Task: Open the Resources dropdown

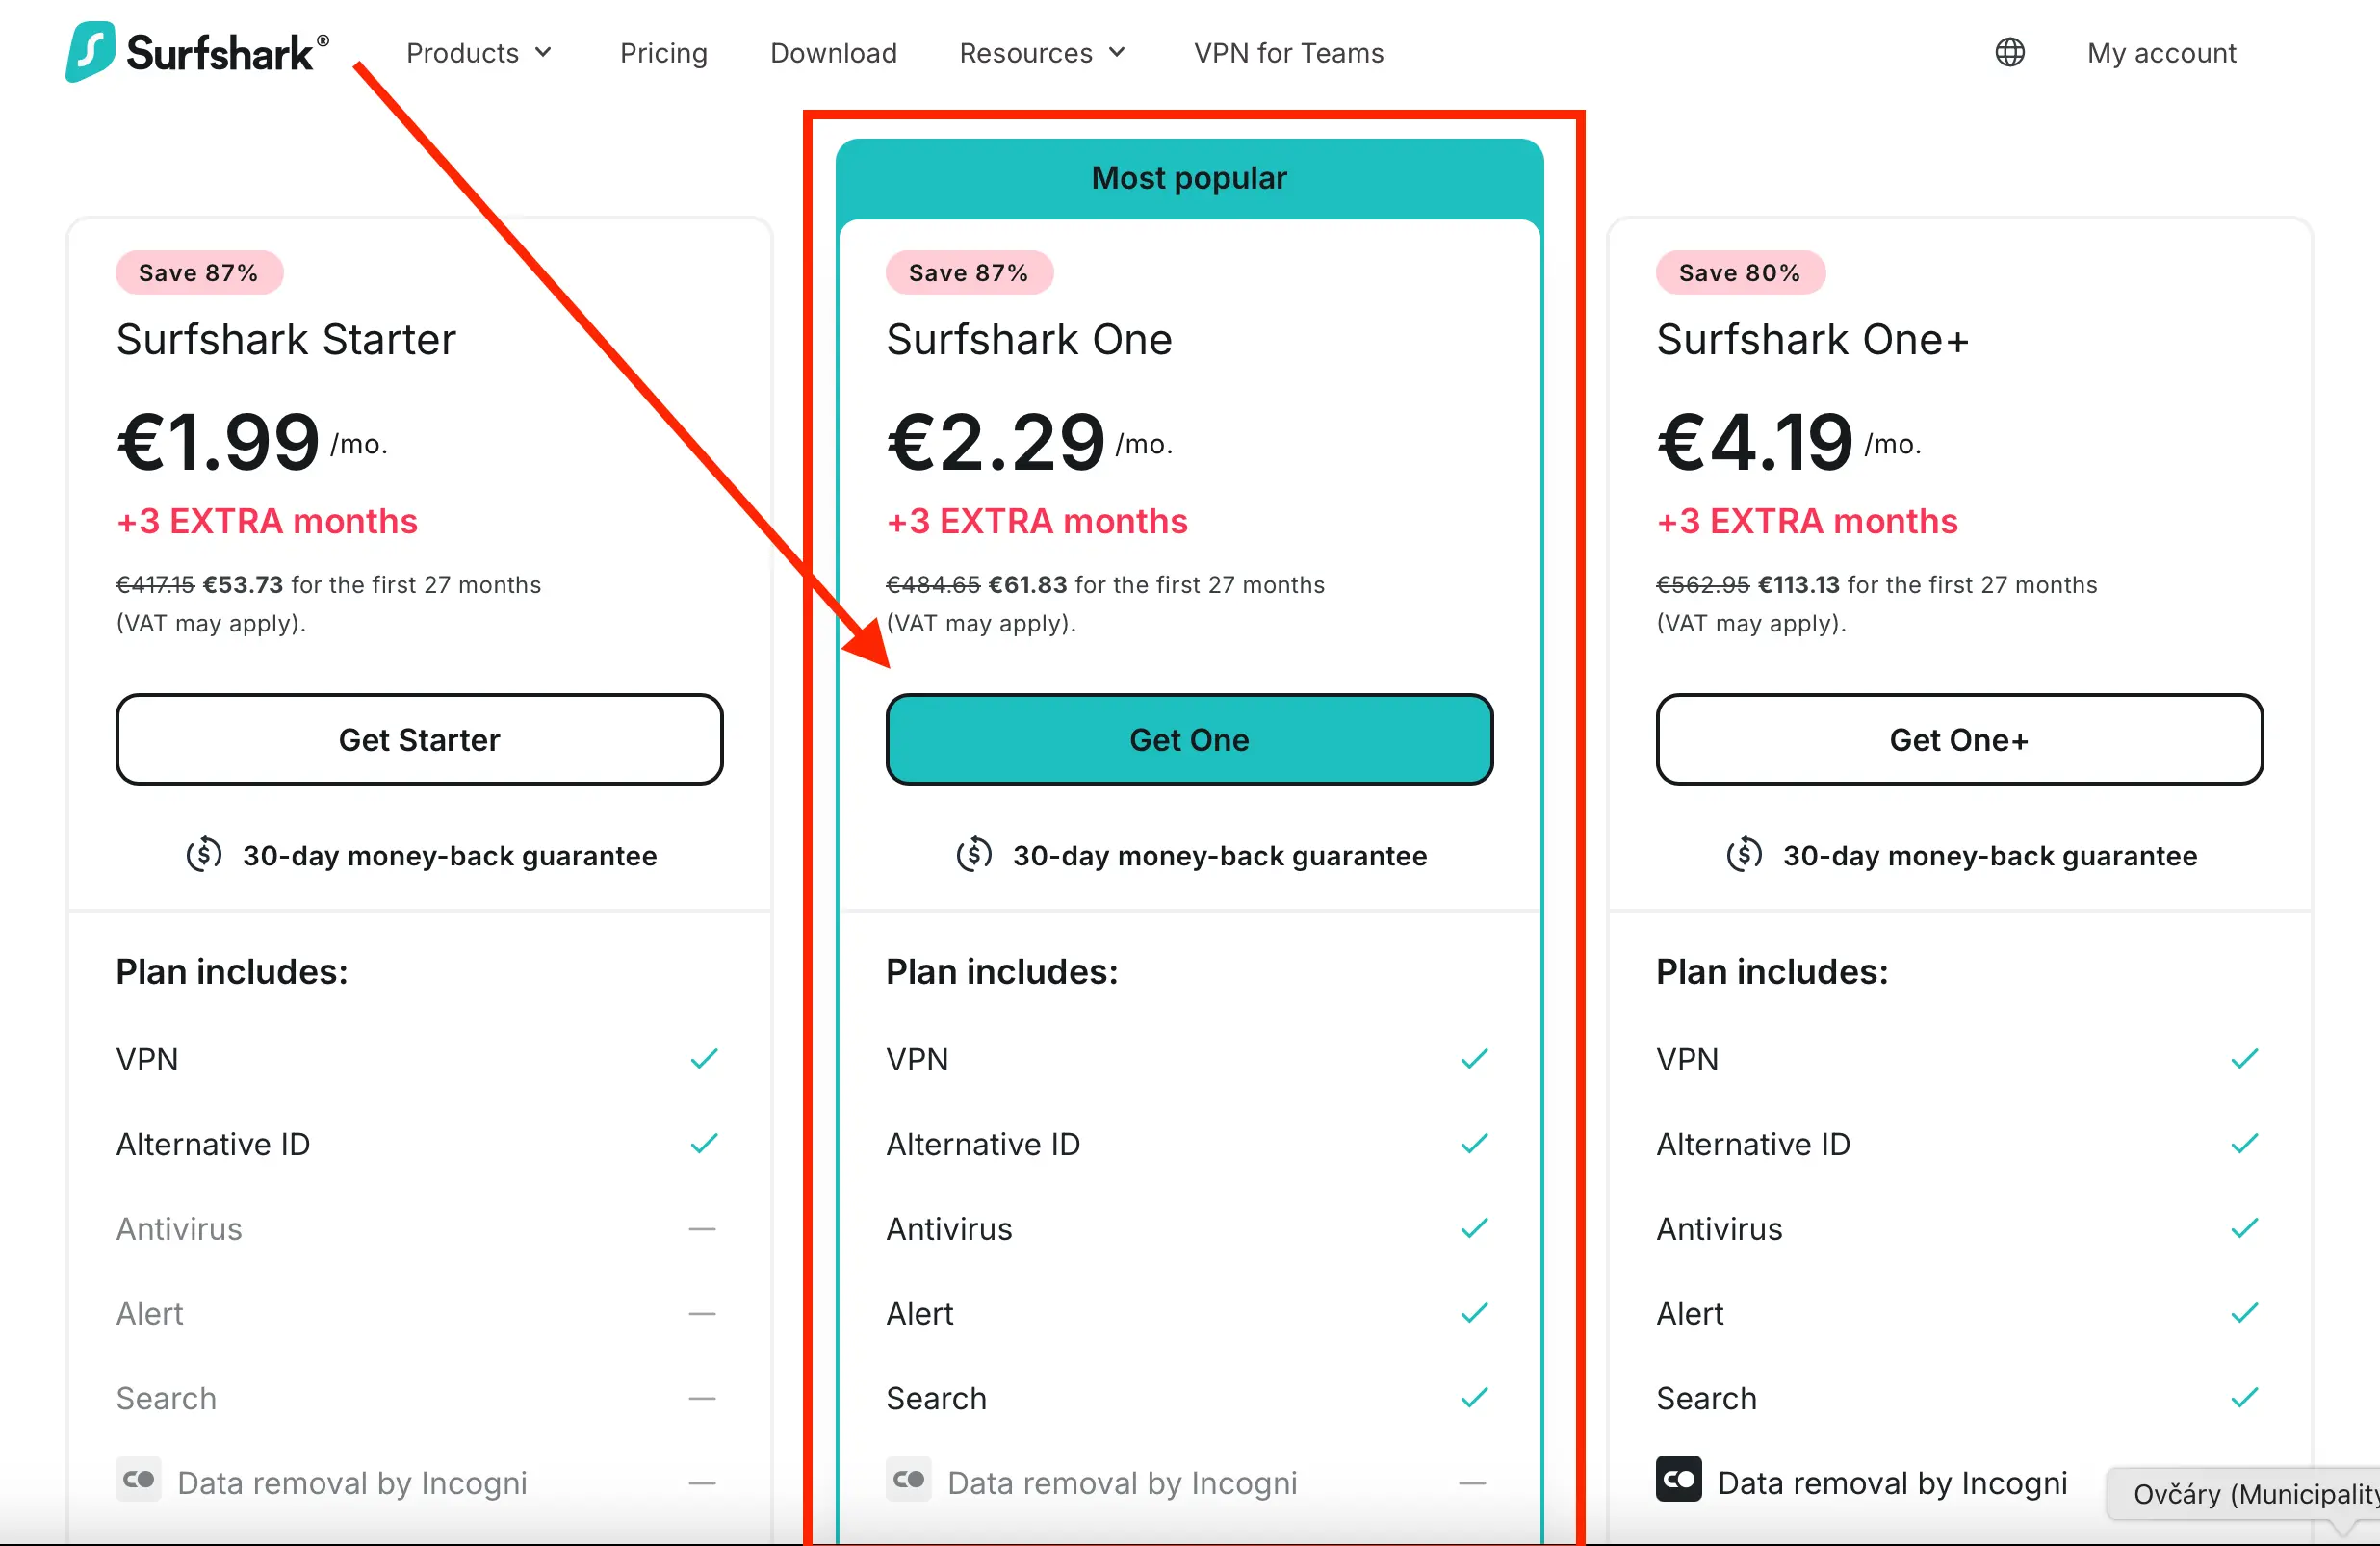Action: pos(1042,53)
